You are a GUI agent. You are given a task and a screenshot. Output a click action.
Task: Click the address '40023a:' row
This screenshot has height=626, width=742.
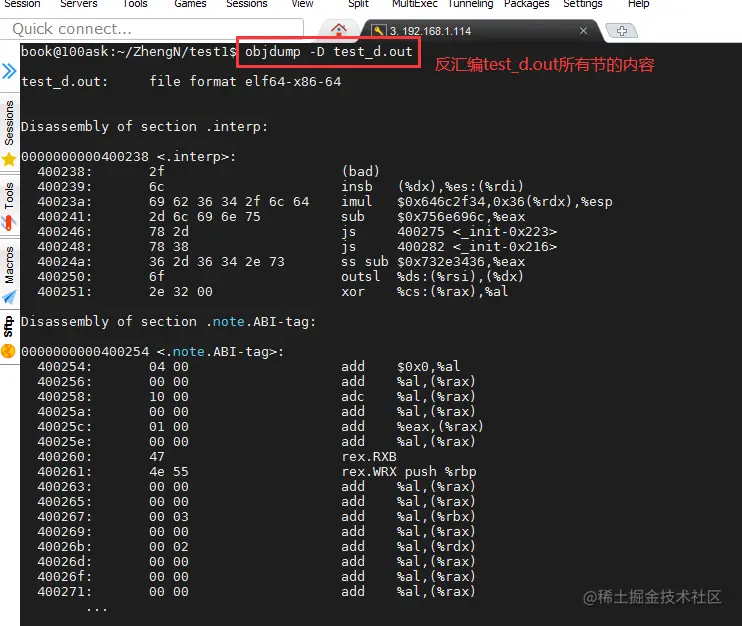(x=325, y=202)
